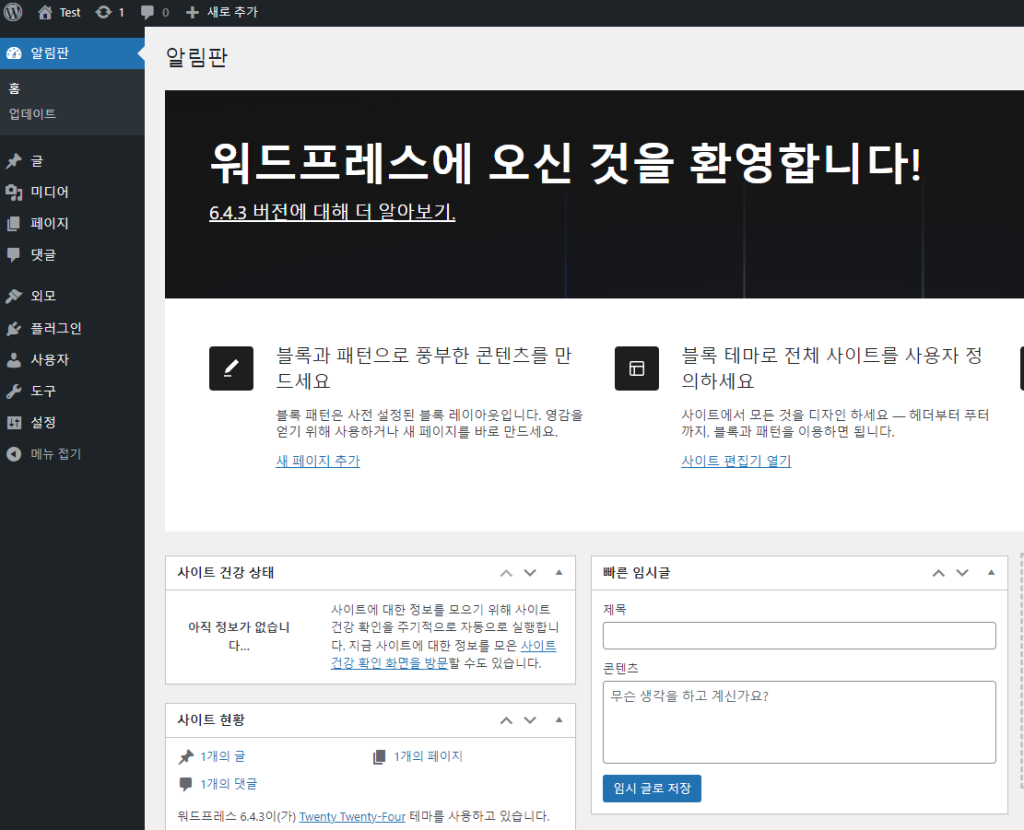This screenshot has height=830, width=1024.
Task: Click the 알림판 dashboard gauge icon
Action: point(14,53)
